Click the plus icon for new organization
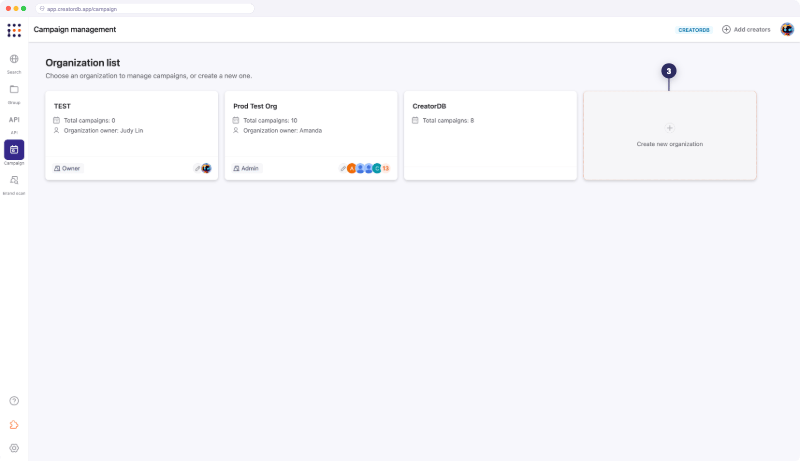Screen dimensions: 800x461 tap(669, 128)
